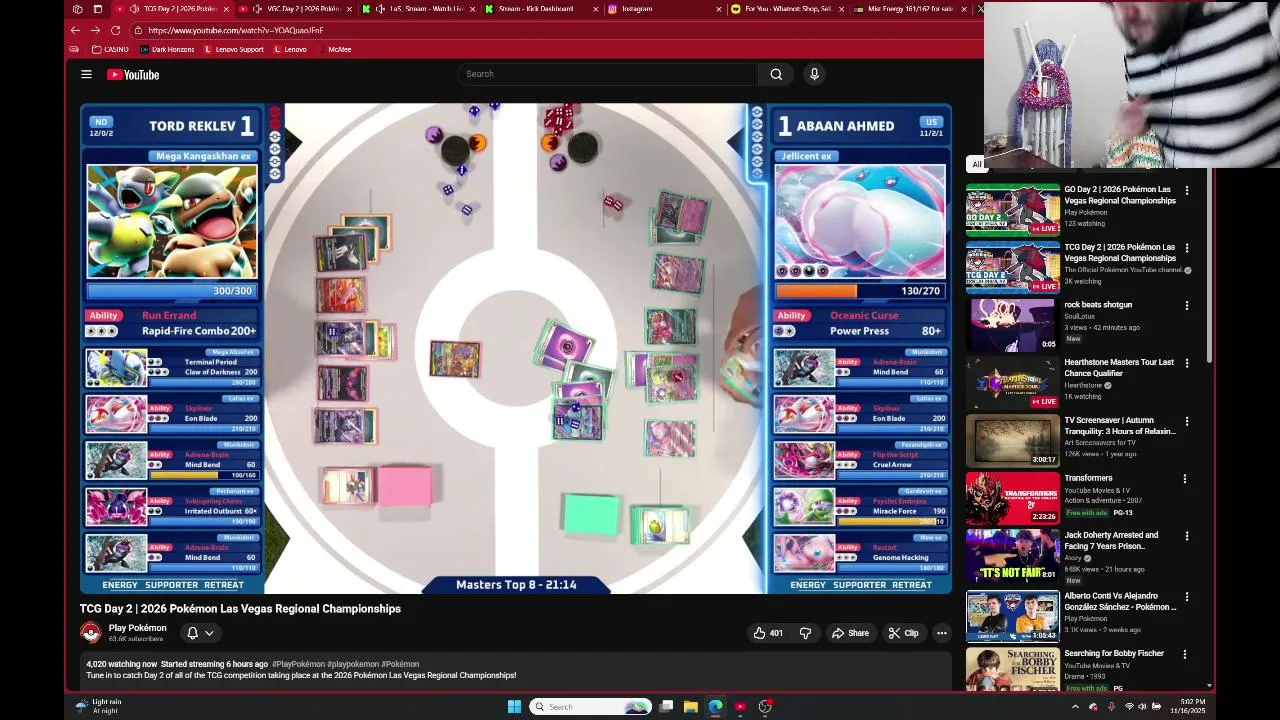This screenshot has width=1280, height=720.
Task: Open TV Screensaver Autumn Tranquility thumbnail
Action: (1012, 440)
